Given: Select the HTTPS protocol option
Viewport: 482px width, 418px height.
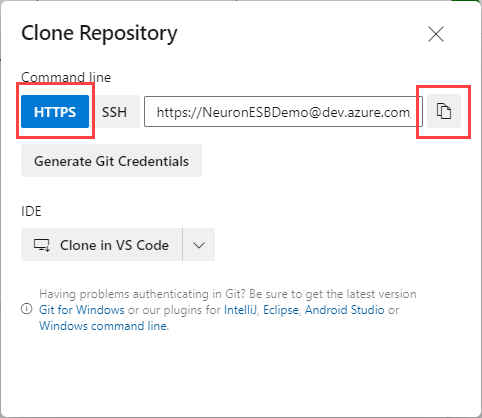Looking at the screenshot, I should [x=55, y=112].
